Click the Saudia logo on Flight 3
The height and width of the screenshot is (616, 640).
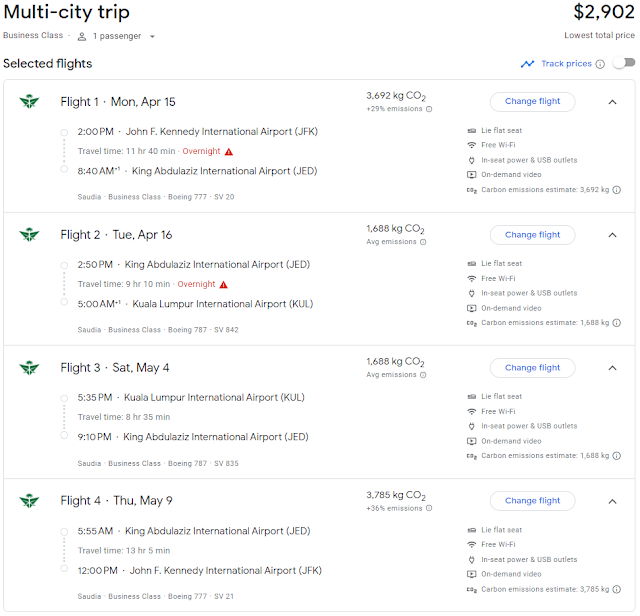click(x=28, y=367)
